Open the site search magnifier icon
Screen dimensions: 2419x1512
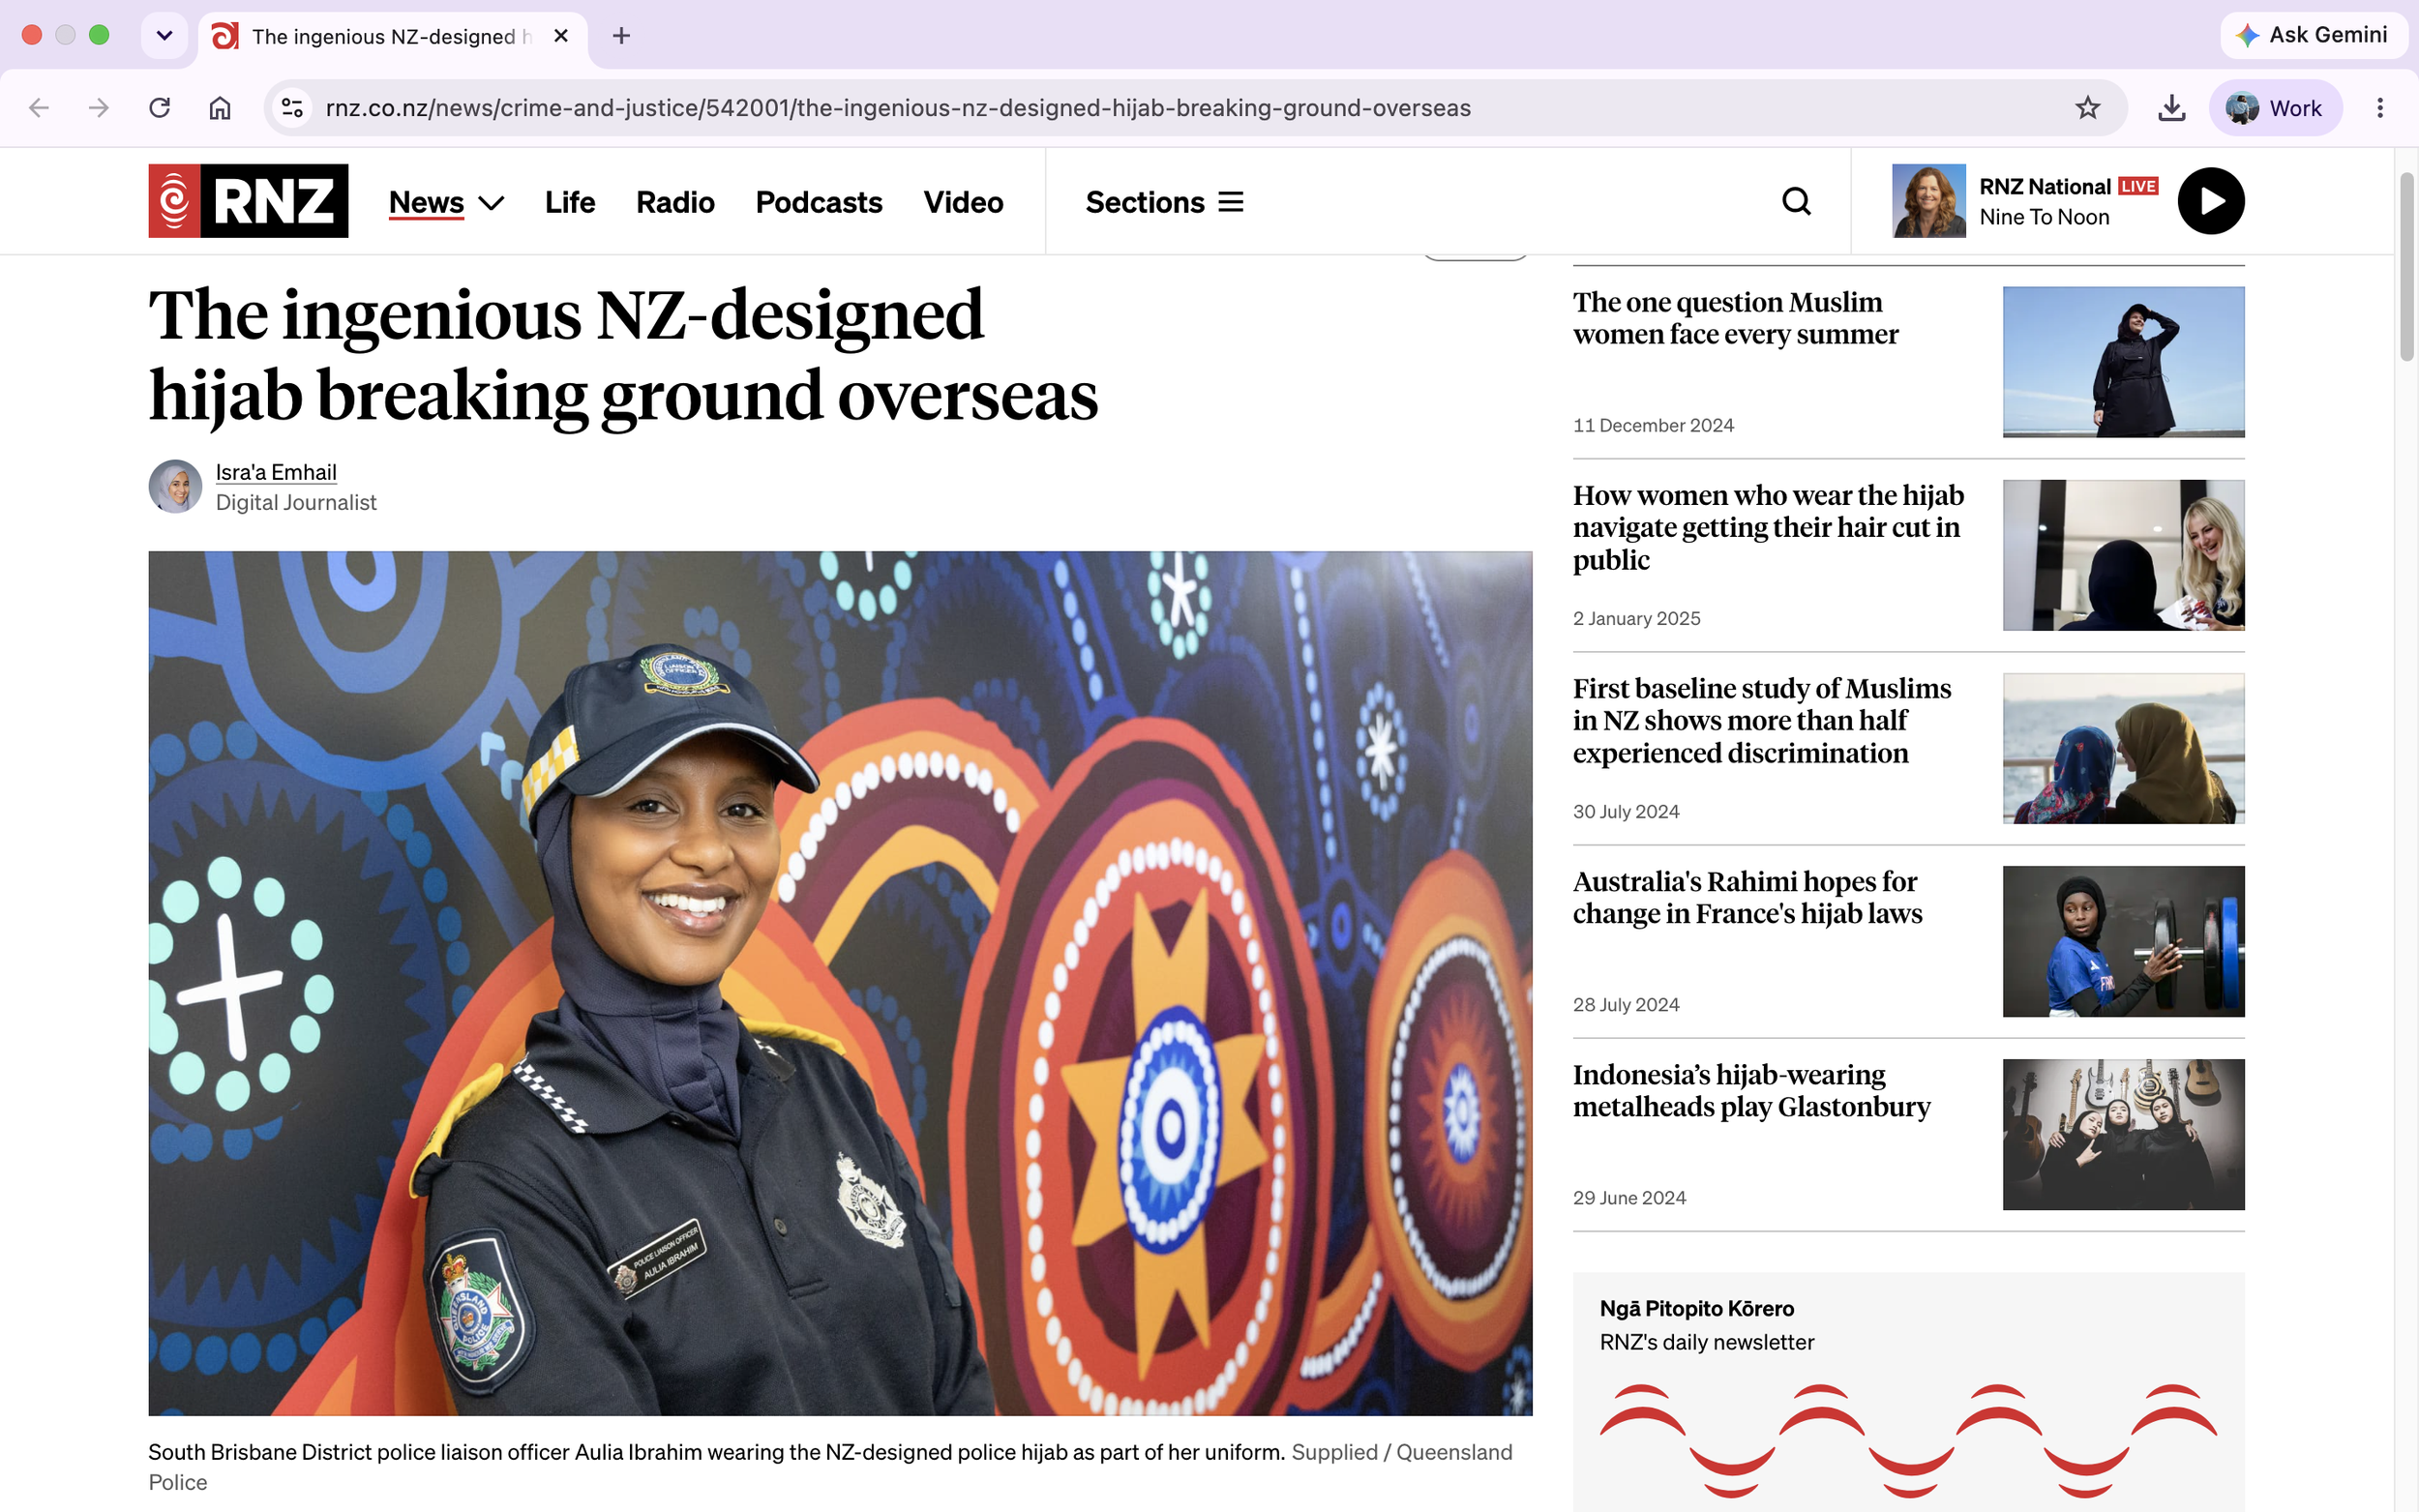tap(1796, 201)
